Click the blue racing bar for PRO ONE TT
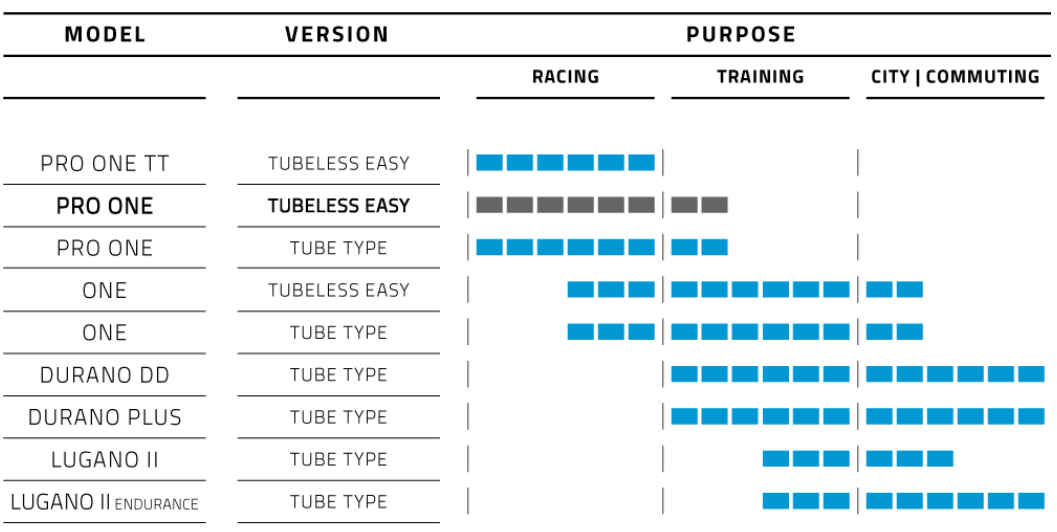 (565, 162)
